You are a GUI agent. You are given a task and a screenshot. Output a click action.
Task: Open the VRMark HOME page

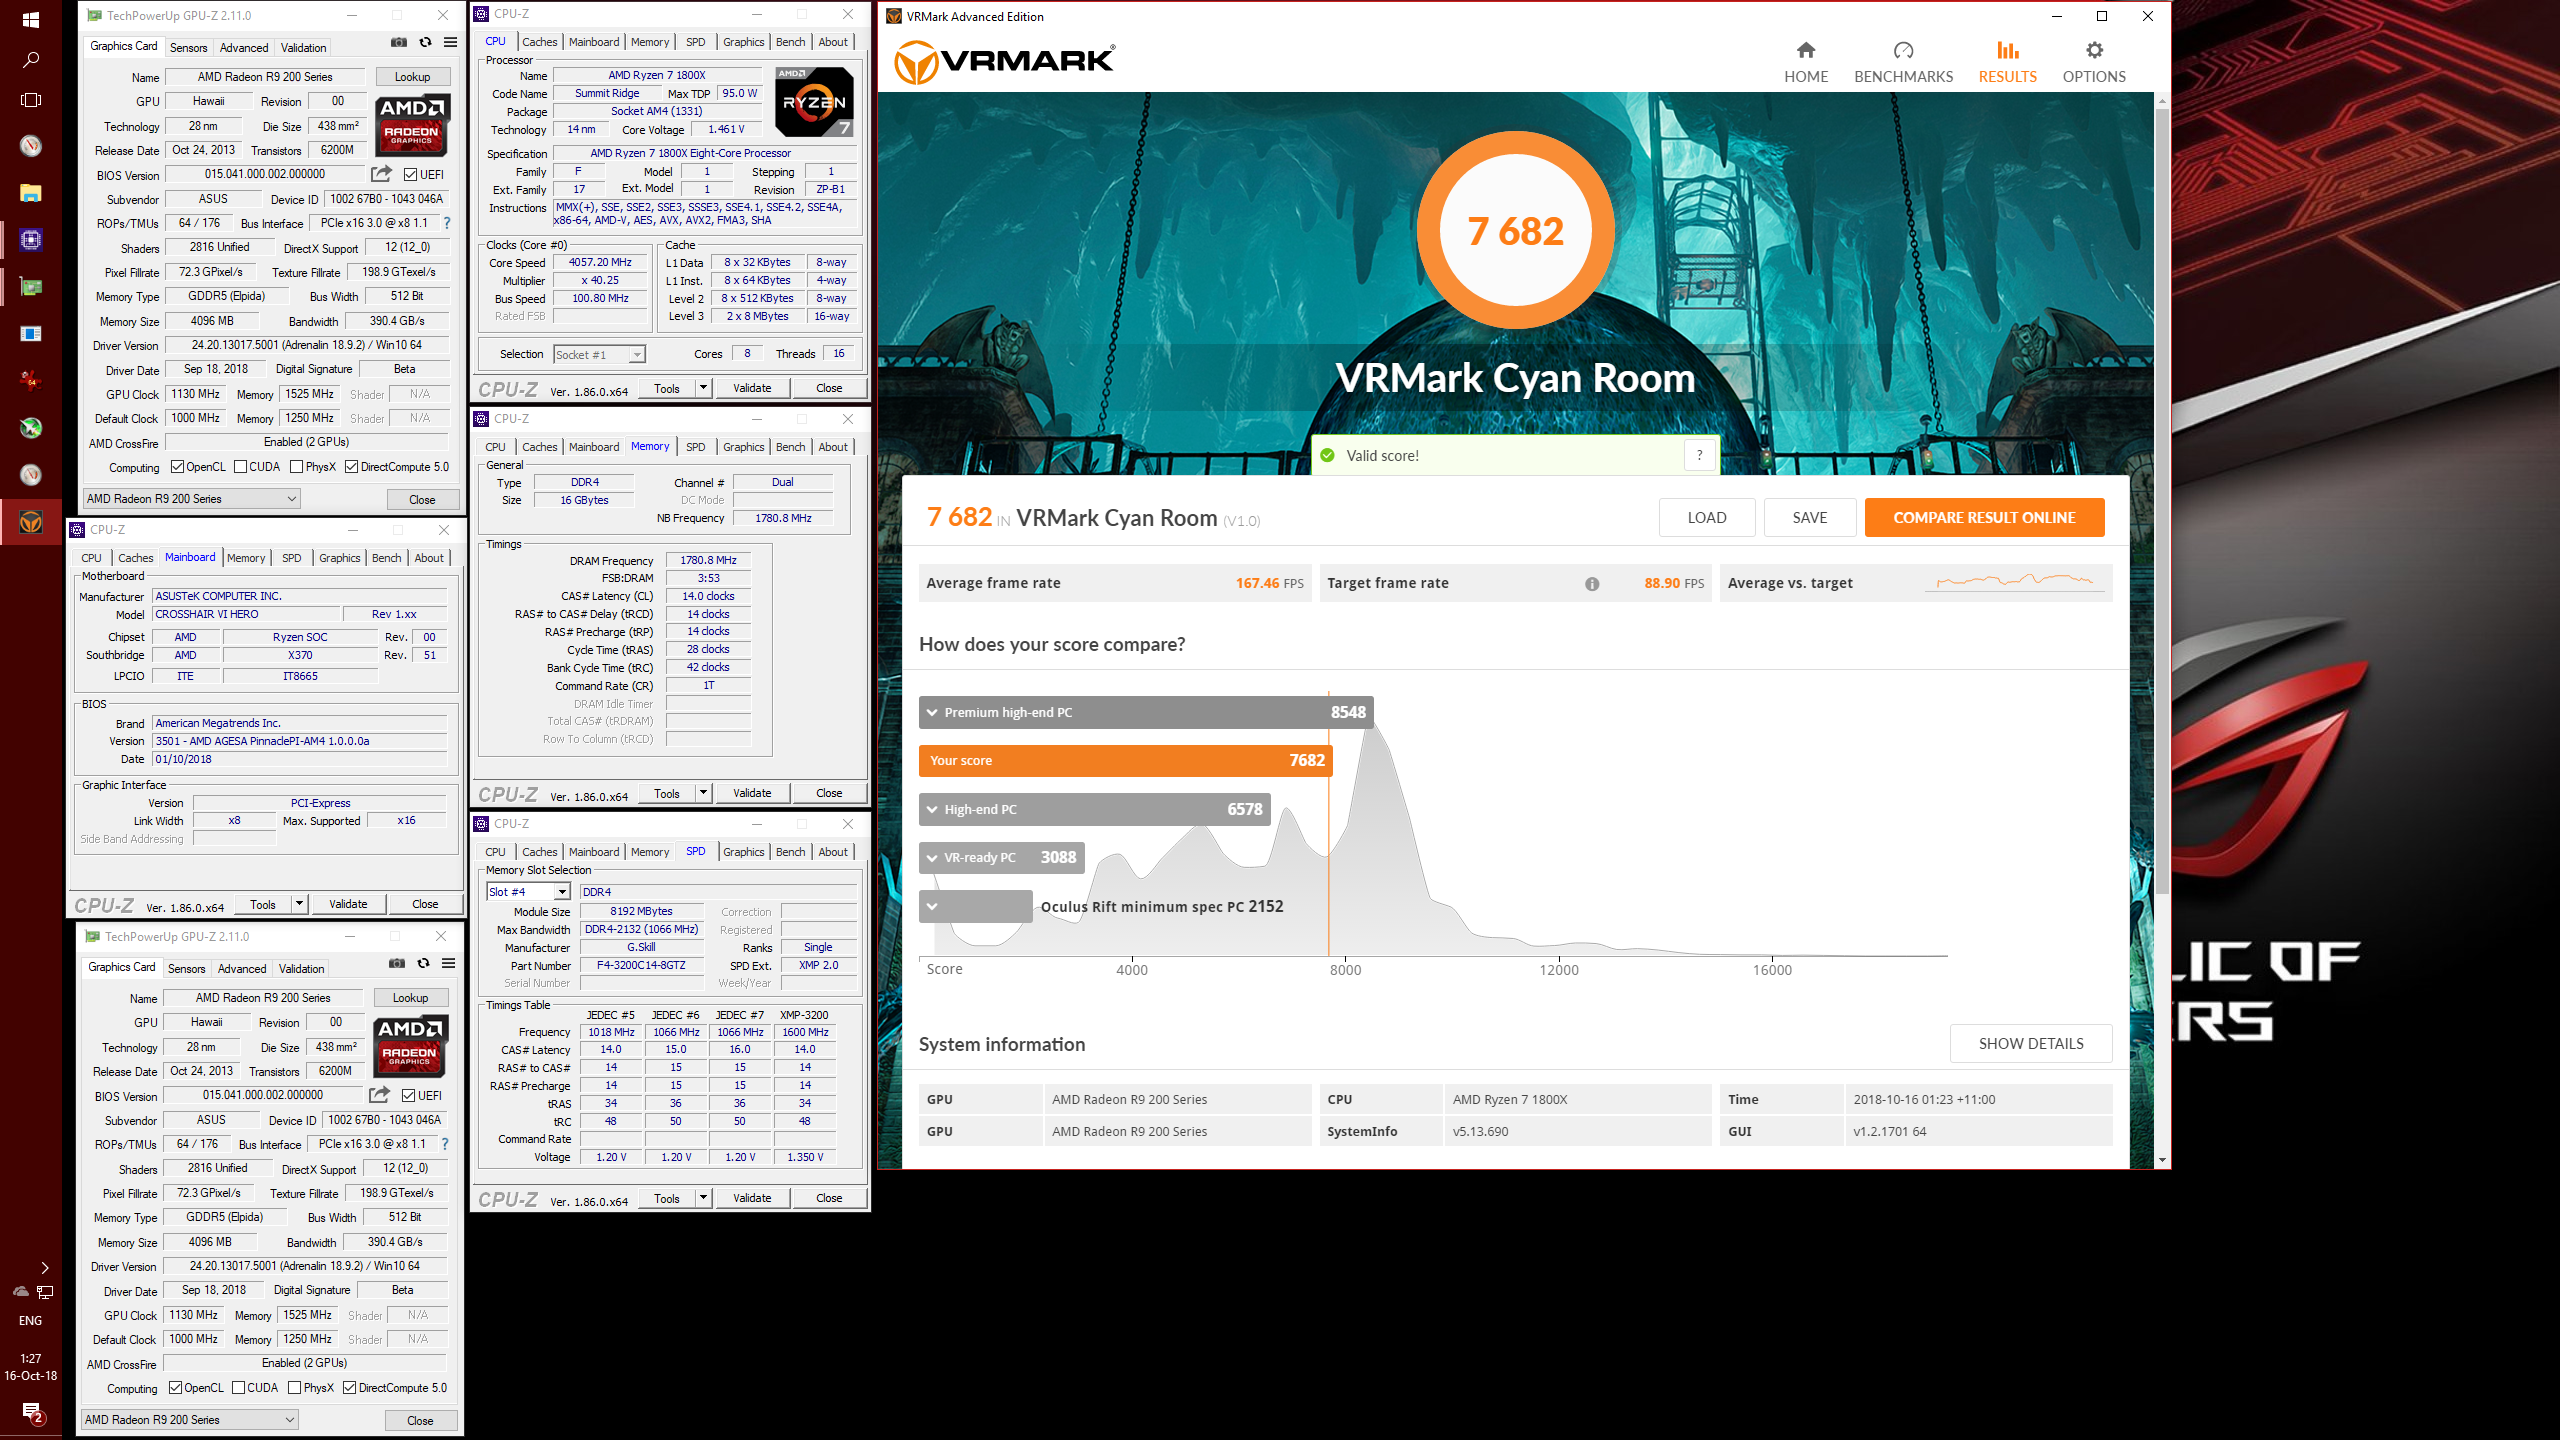(1806, 62)
